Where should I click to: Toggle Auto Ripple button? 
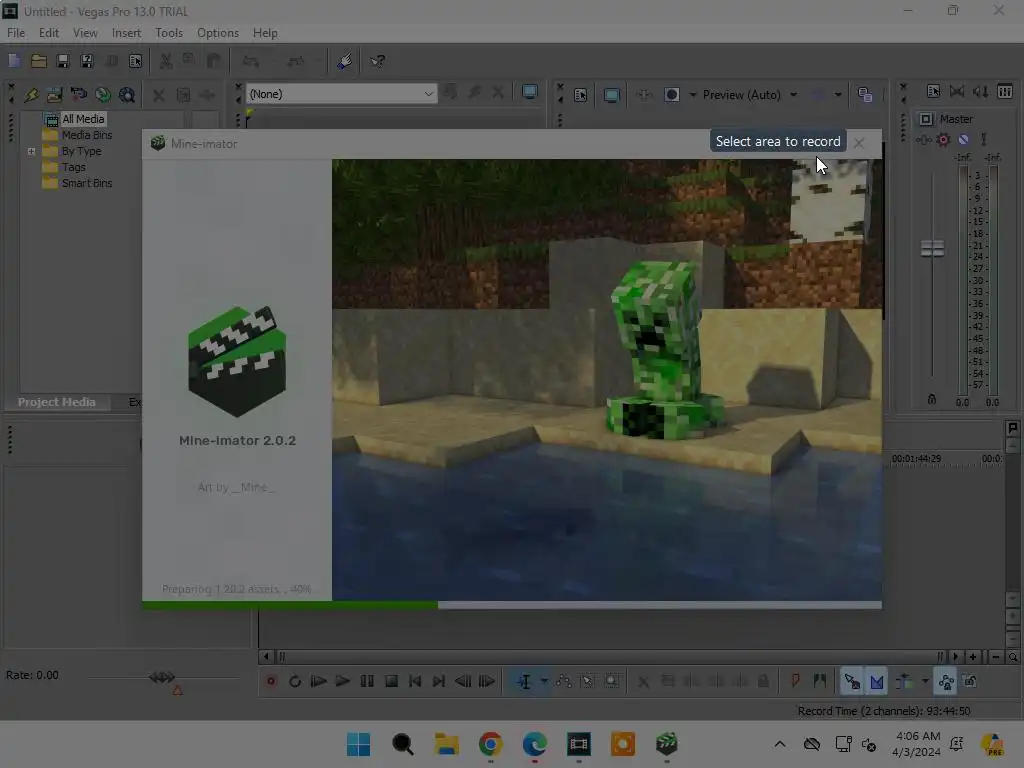tap(904, 681)
